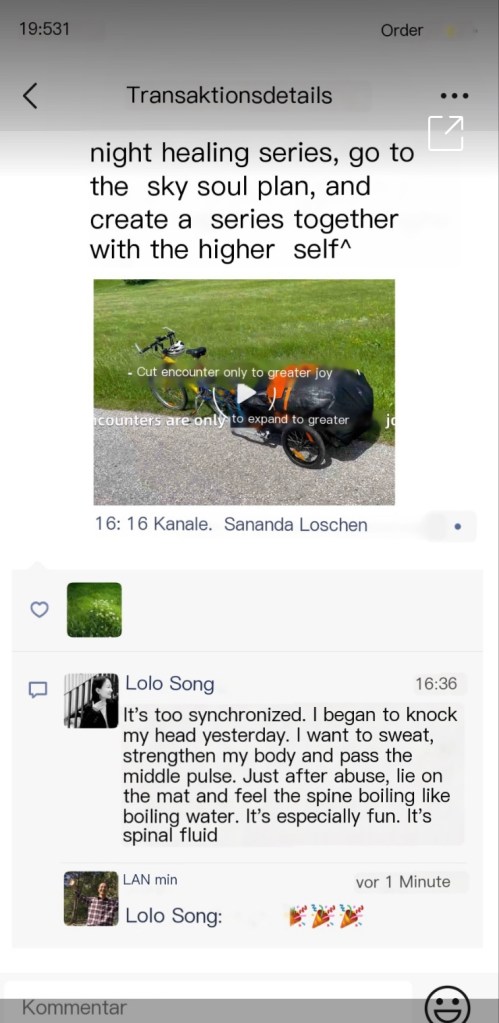Play the bicycle trailer video
This screenshot has height=1023, width=499.
[245, 393]
